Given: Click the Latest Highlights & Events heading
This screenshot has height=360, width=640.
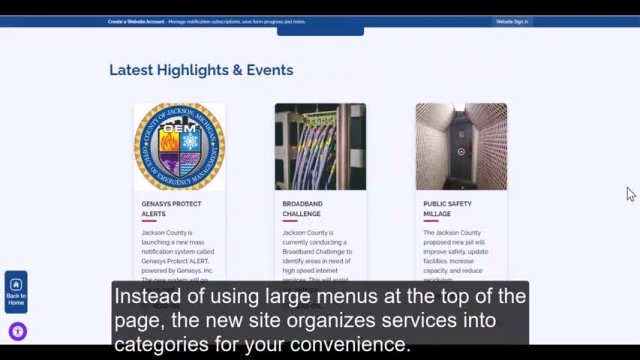Looking at the screenshot, I should [201, 70].
